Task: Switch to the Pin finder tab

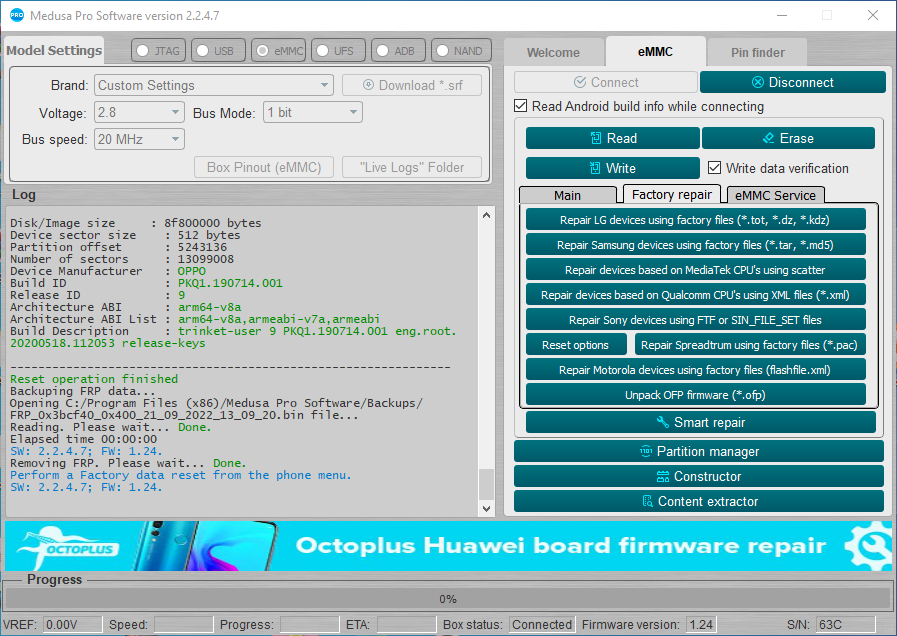Action: pyautogui.click(x=757, y=53)
